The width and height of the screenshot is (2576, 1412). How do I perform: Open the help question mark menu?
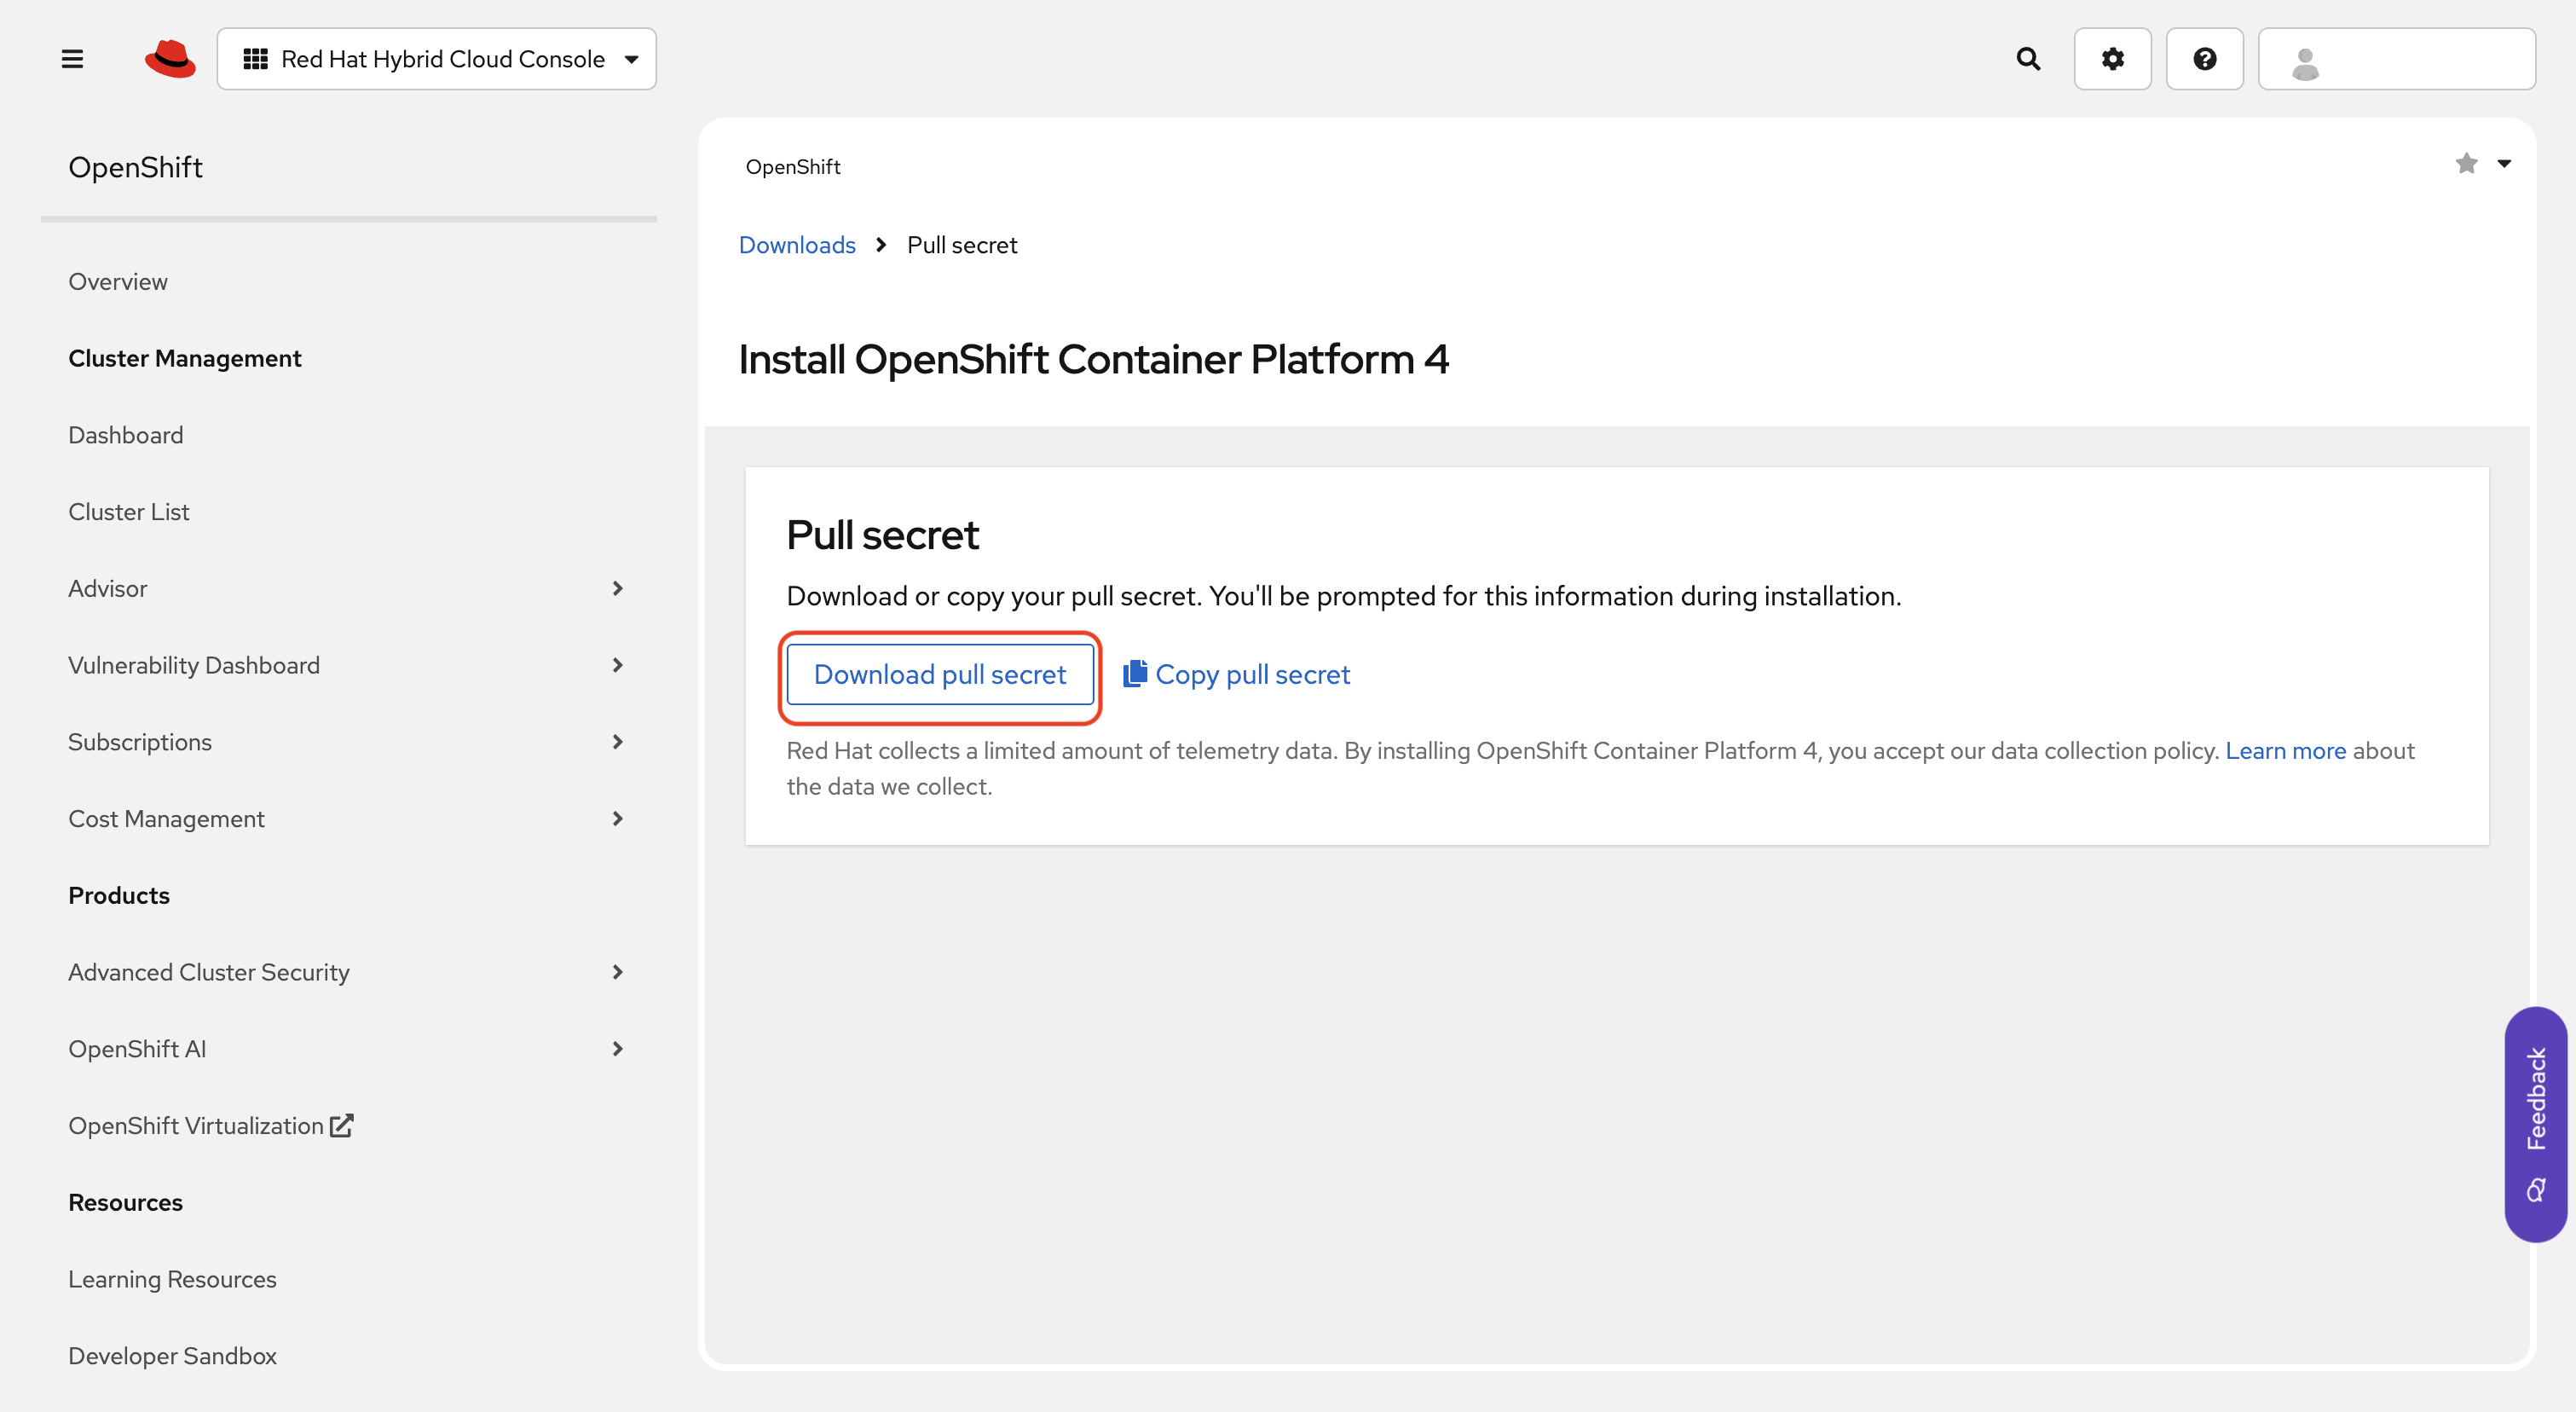[2204, 59]
